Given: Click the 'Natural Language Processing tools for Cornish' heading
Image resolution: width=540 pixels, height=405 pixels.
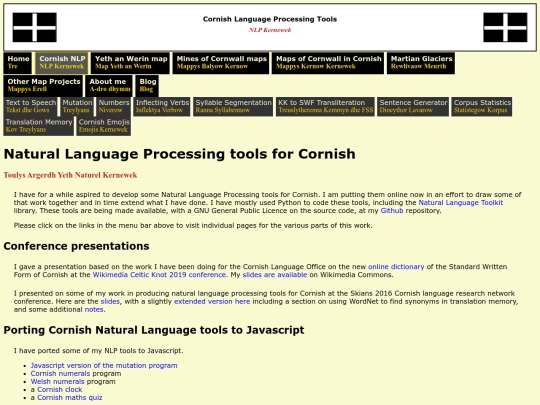Looking at the screenshot, I should tap(179, 154).
